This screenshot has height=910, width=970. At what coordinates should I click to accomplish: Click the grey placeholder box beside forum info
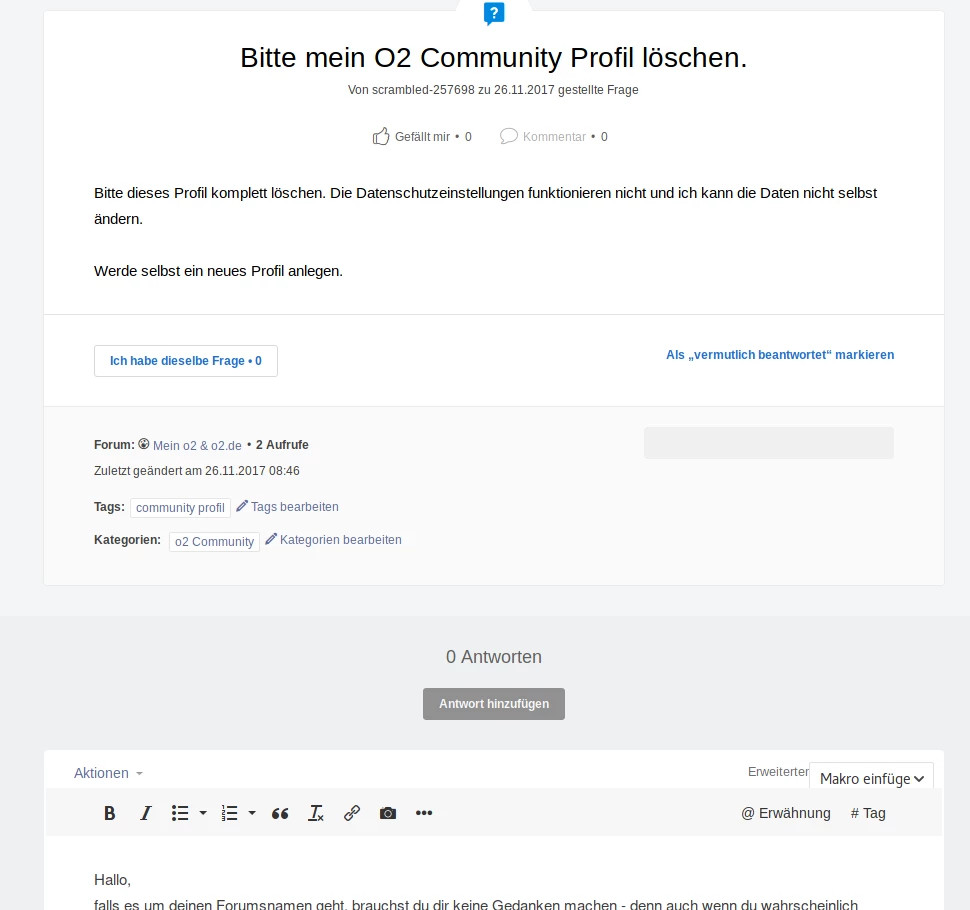point(769,443)
